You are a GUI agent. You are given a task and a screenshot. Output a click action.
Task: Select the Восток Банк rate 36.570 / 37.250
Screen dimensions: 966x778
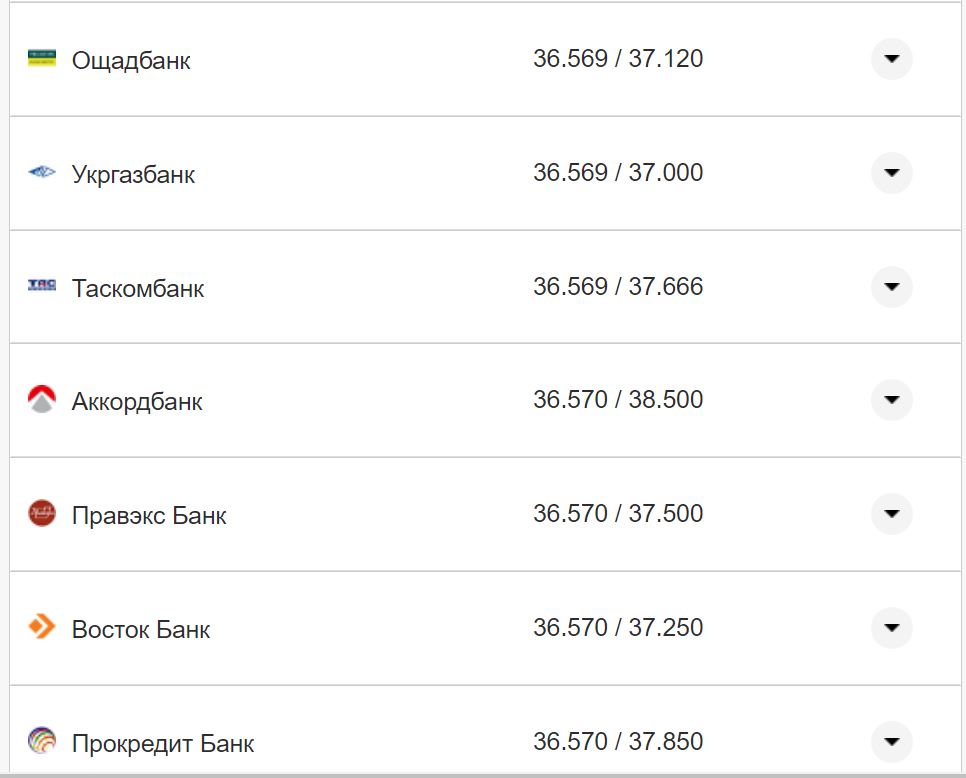click(x=618, y=628)
